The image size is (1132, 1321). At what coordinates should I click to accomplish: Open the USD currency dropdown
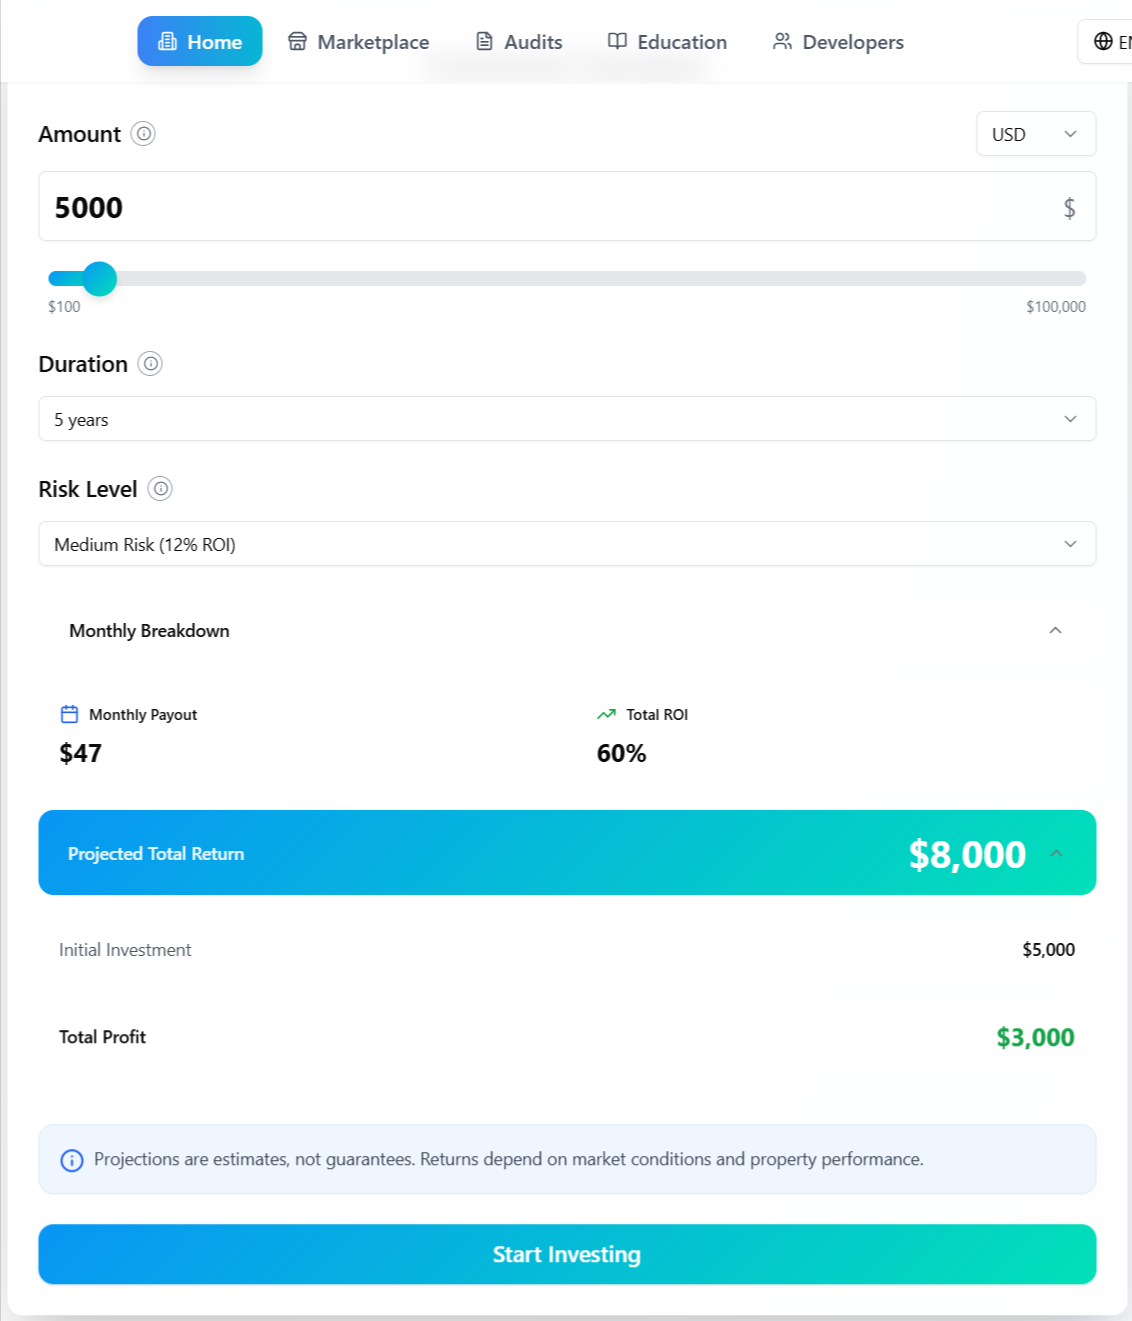click(x=1035, y=134)
